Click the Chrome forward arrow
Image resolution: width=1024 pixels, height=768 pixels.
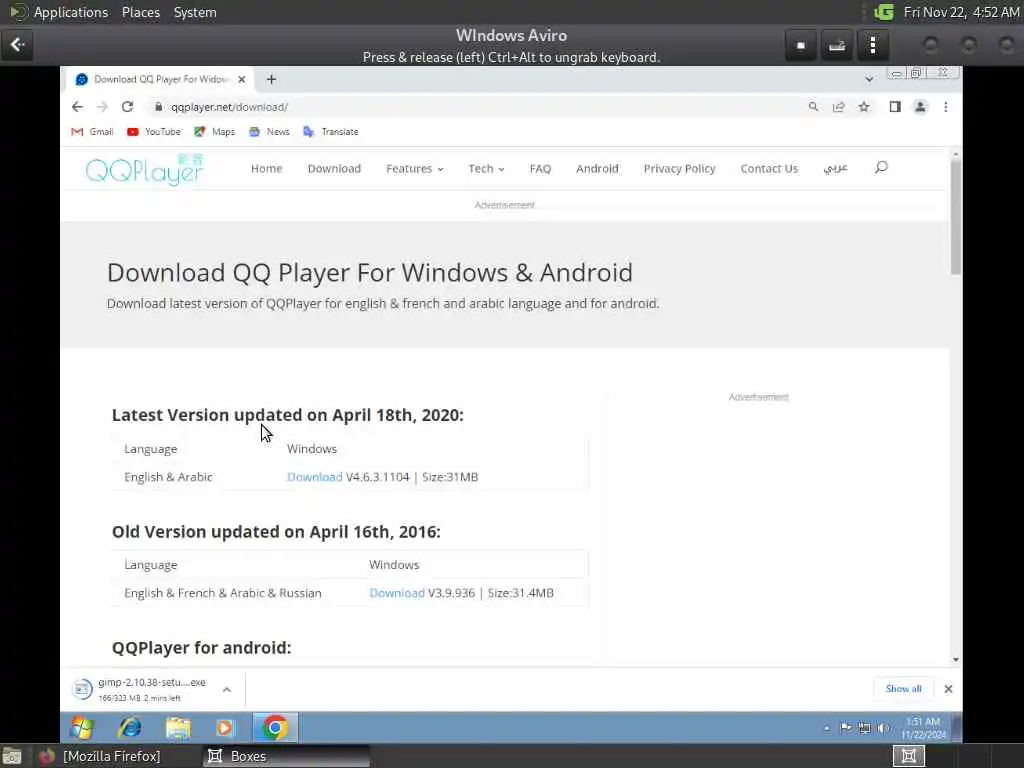[102, 107]
